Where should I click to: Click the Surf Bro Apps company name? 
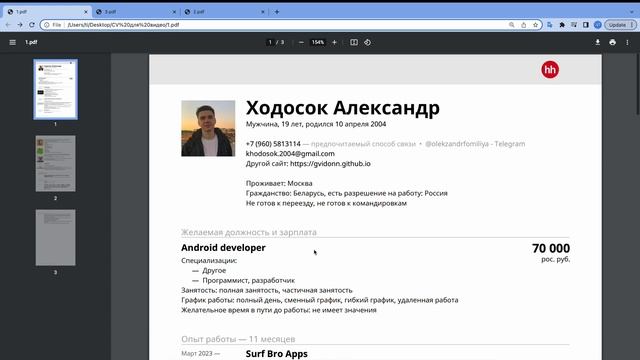[x=277, y=354]
